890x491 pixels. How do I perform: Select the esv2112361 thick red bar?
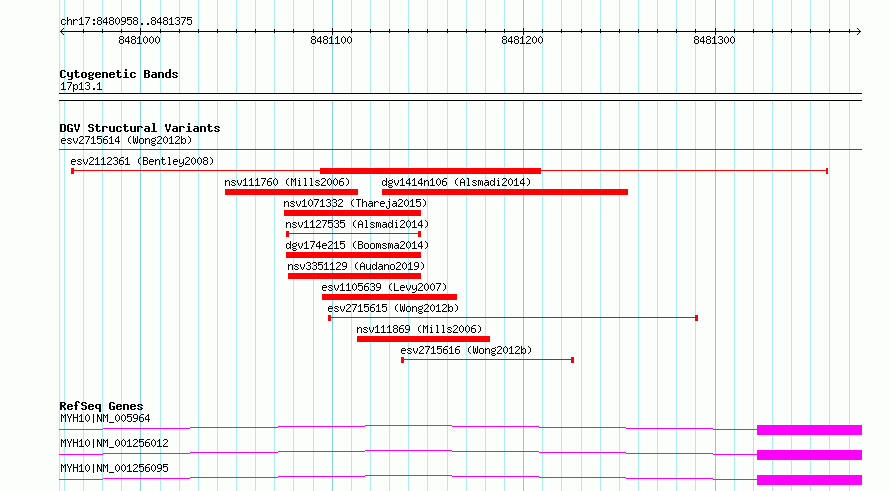pos(430,171)
